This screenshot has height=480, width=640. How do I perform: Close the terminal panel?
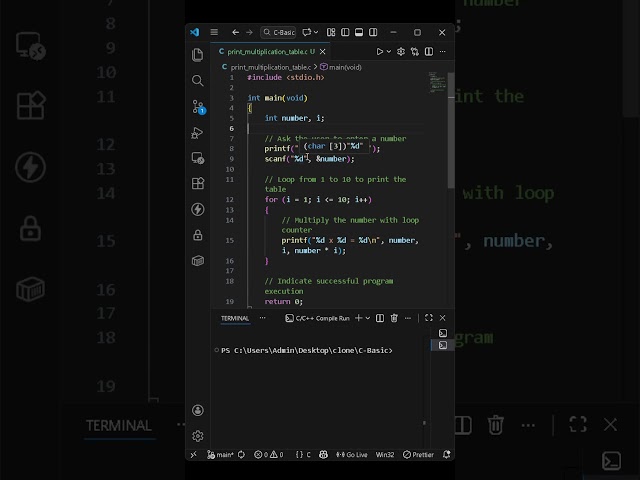coord(442,318)
